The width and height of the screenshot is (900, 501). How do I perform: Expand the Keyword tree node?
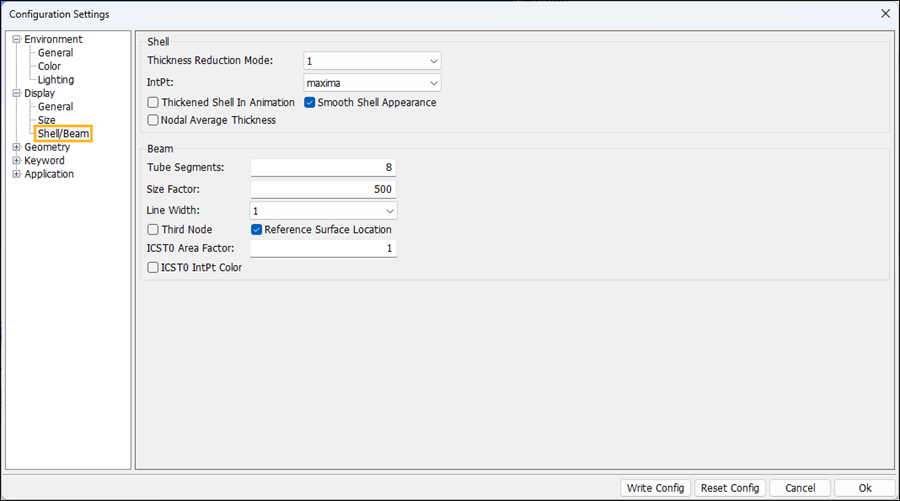coord(16,161)
